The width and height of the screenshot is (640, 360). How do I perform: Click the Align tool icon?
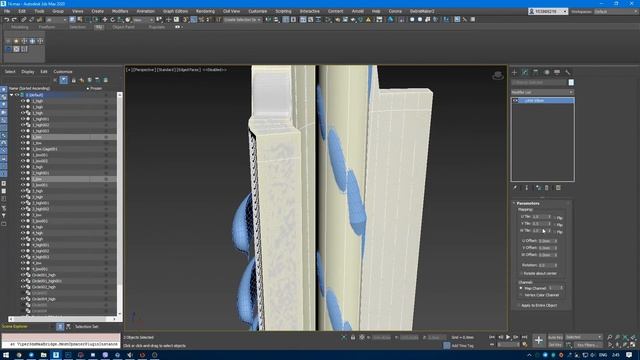coord(276,20)
